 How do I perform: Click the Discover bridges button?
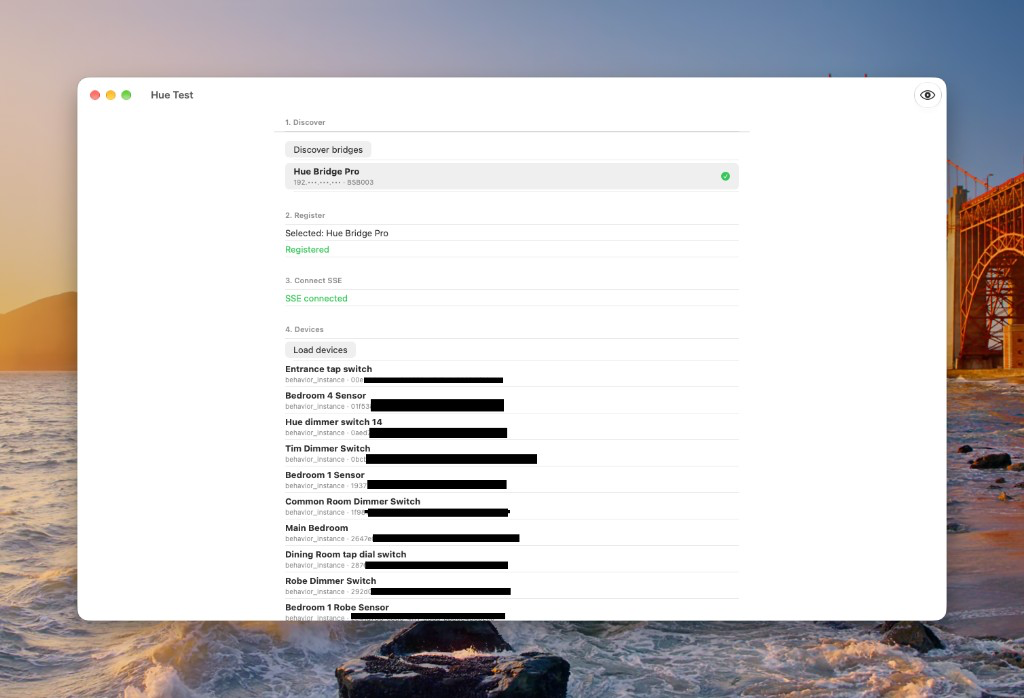(328, 150)
